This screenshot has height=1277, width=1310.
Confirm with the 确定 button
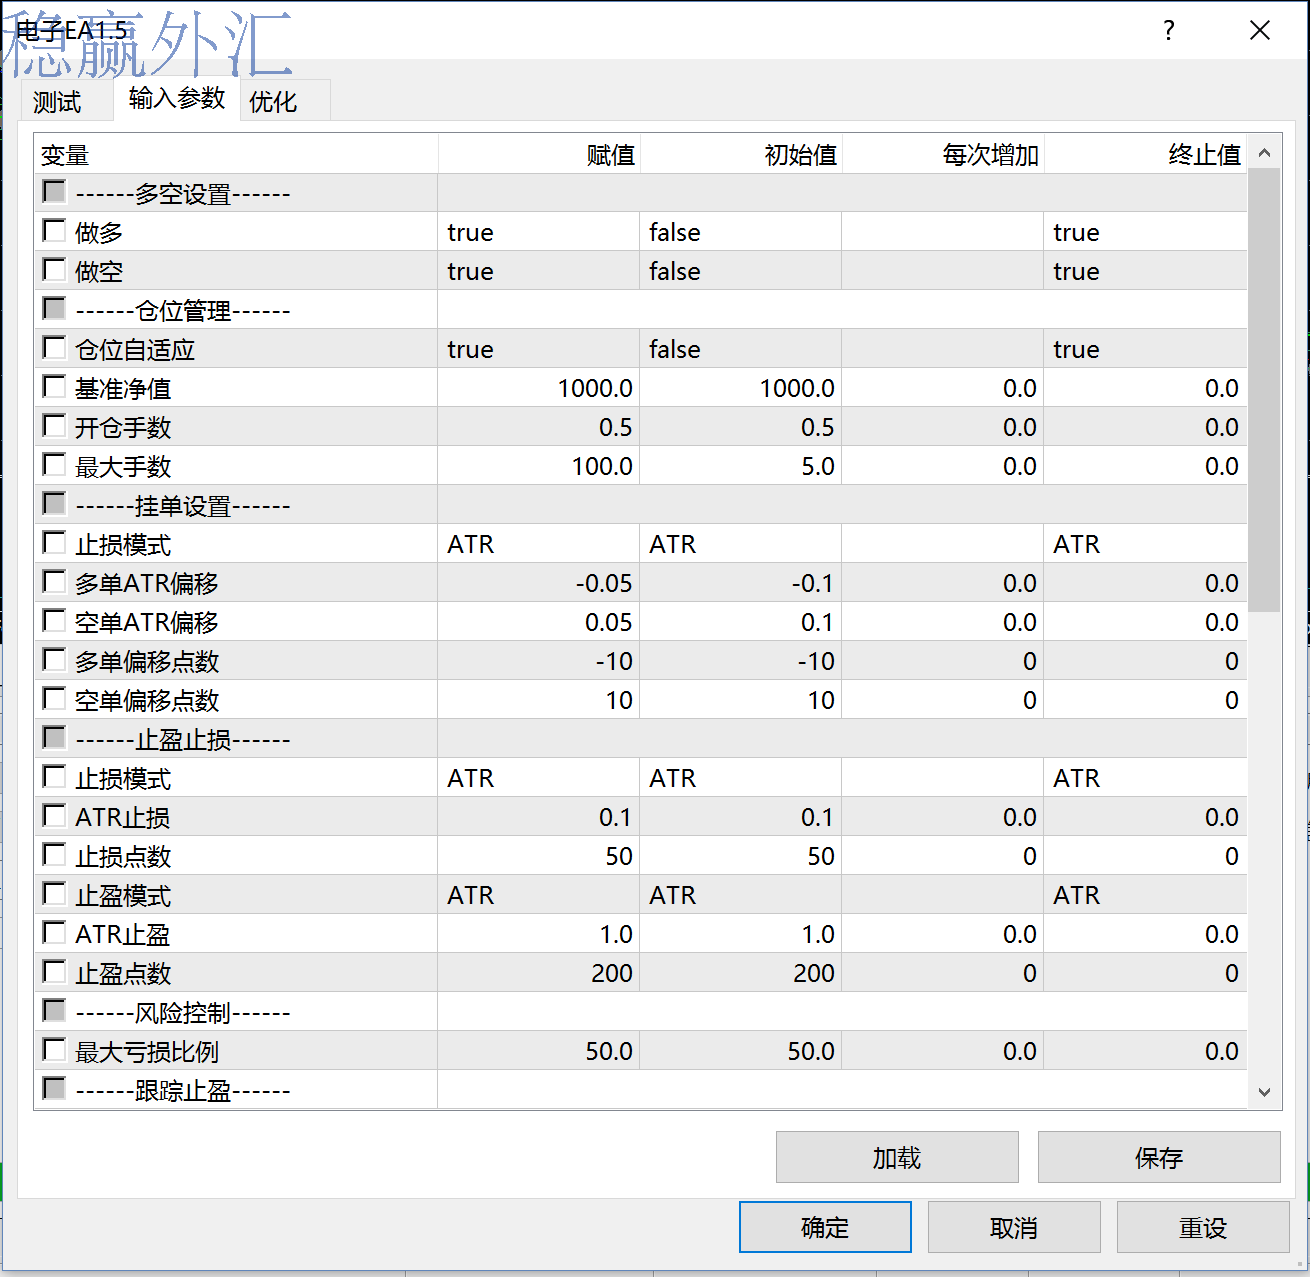825,1227
